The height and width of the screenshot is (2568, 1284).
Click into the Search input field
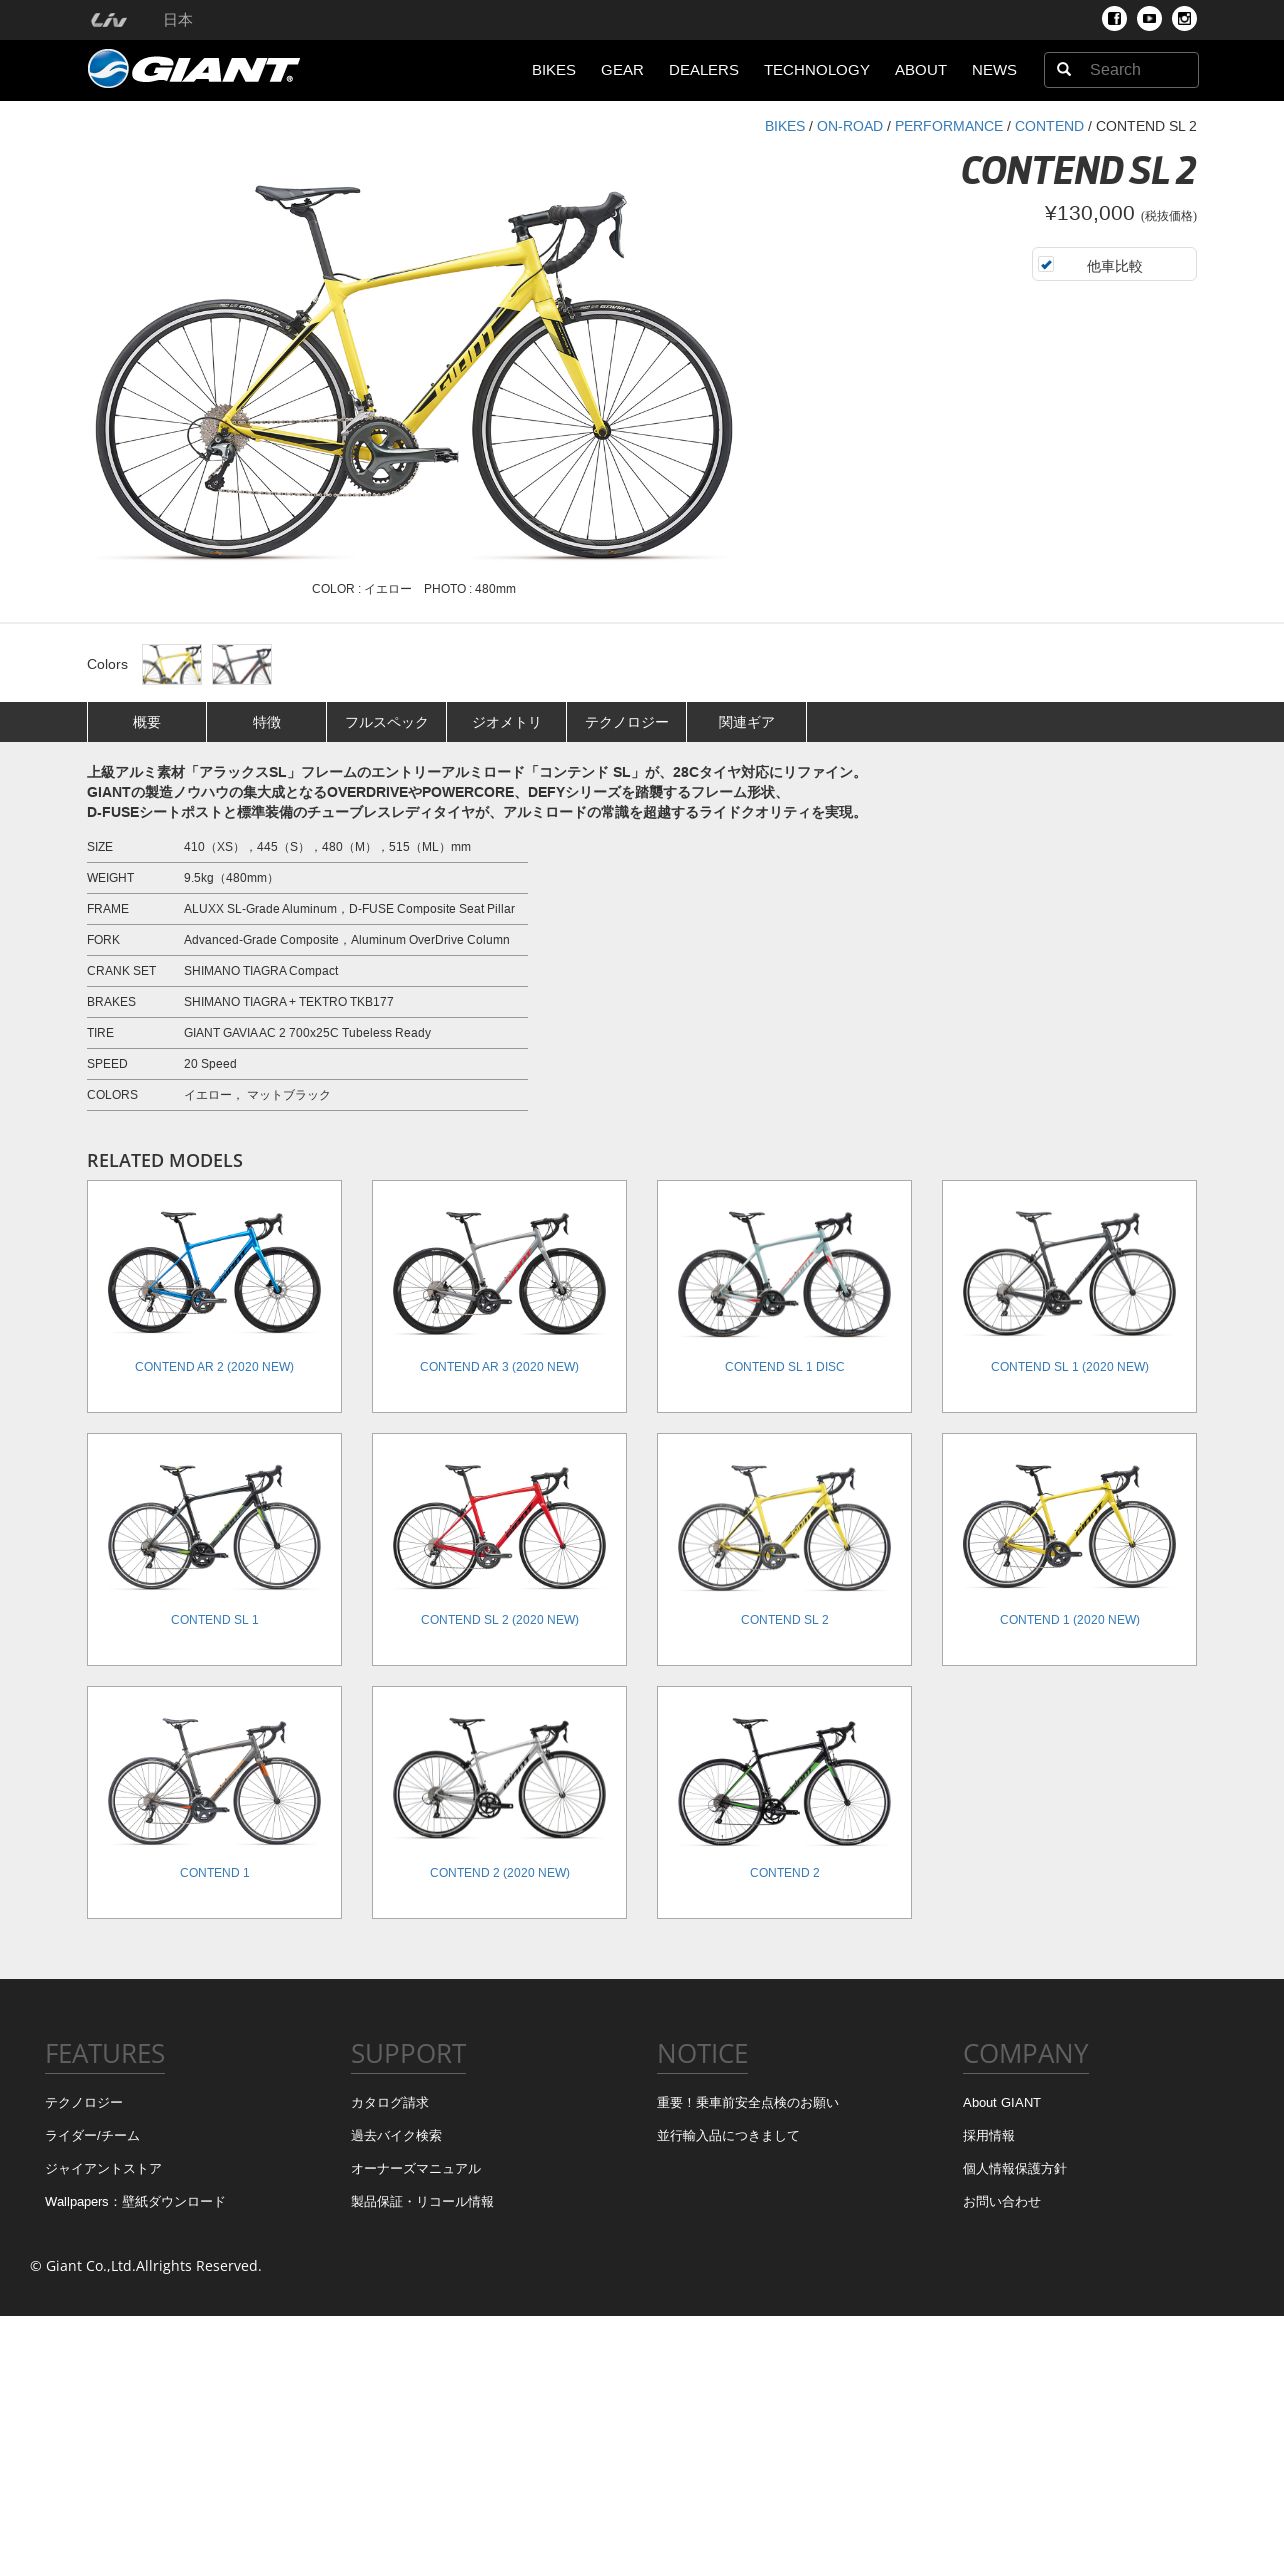1139,70
